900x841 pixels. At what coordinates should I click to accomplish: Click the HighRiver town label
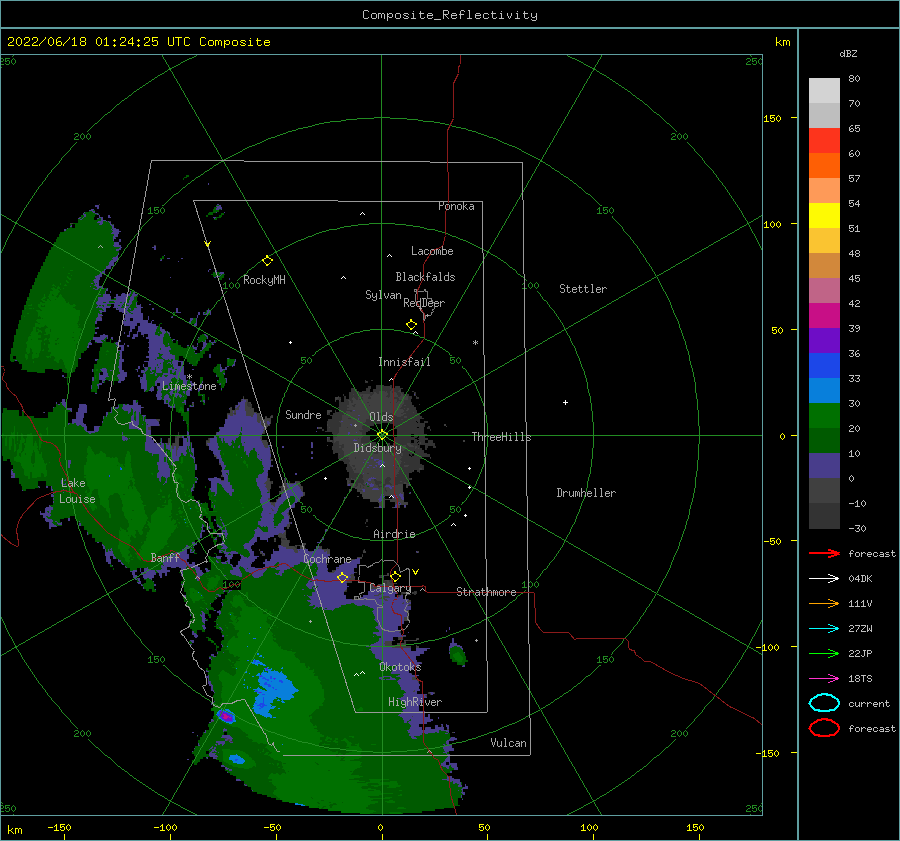click(x=415, y=702)
